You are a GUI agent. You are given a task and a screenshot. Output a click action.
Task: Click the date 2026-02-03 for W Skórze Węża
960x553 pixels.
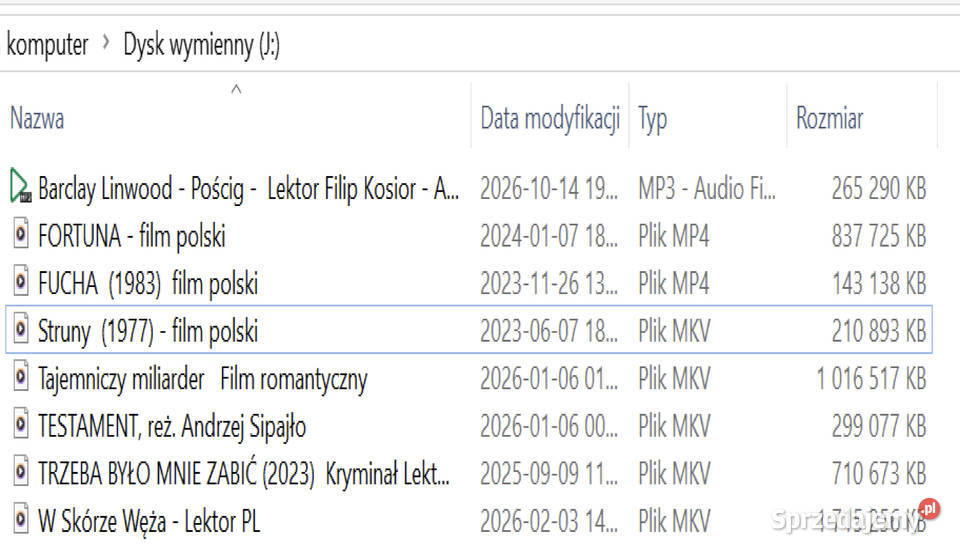tap(549, 522)
